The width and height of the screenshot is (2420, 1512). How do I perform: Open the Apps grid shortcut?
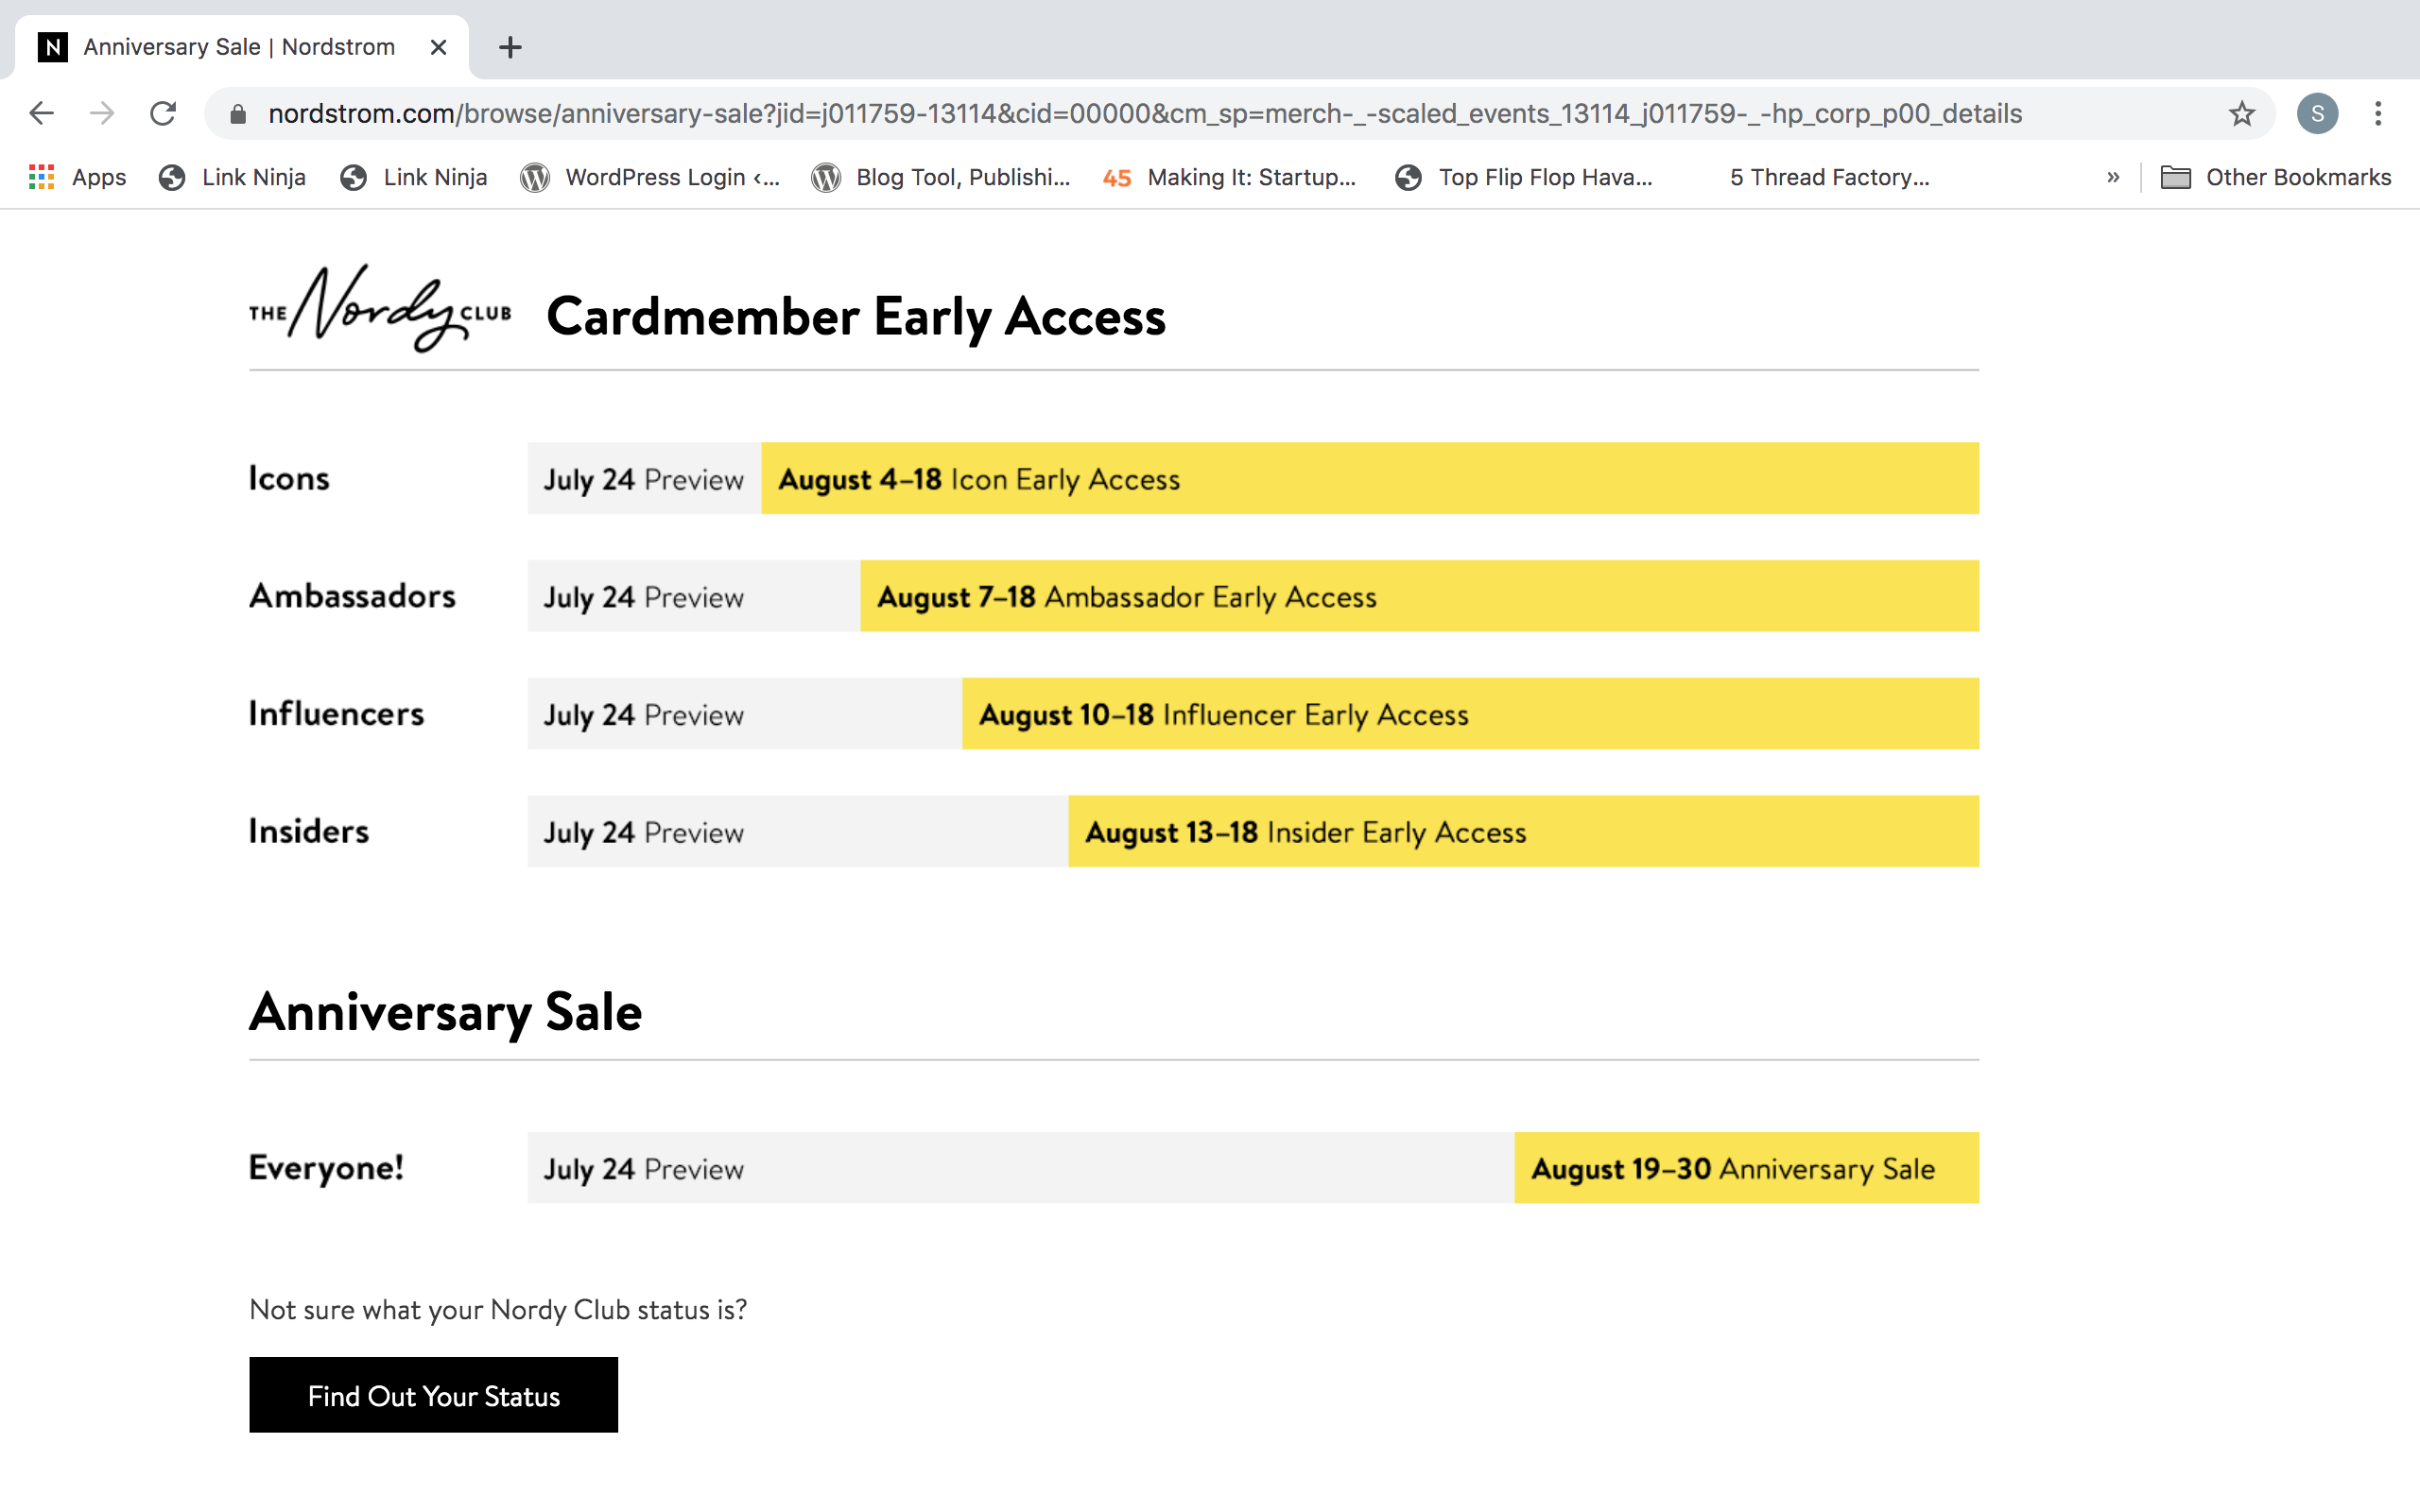pyautogui.click(x=78, y=177)
